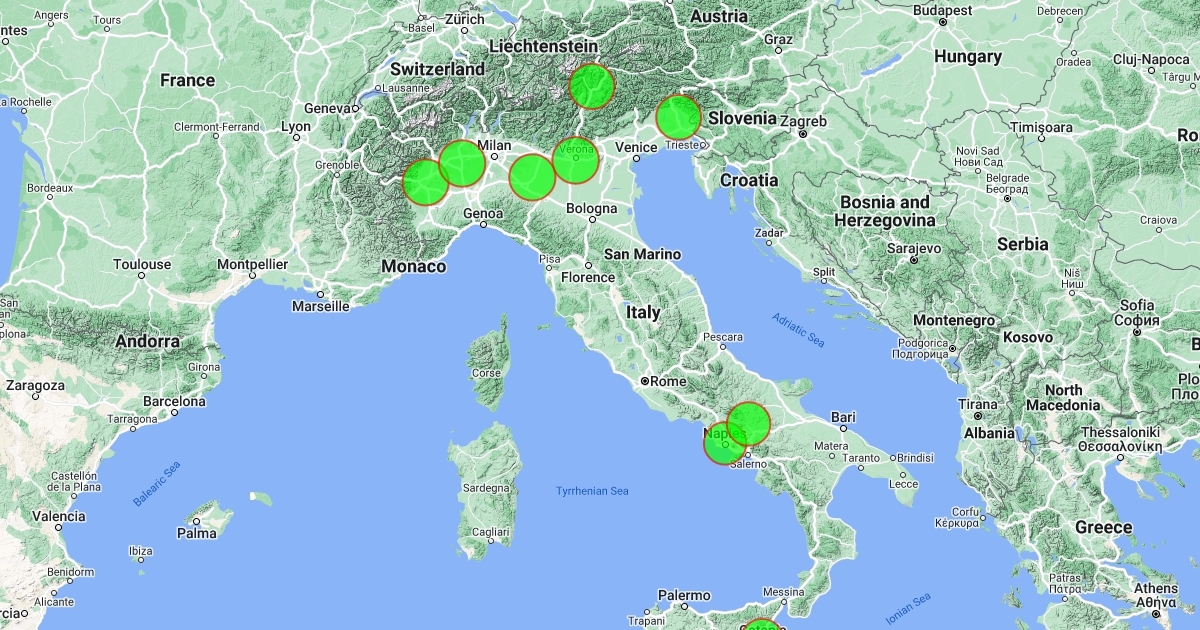Click the Hungary country label
This screenshot has height=630, width=1200.
point(967,57)
